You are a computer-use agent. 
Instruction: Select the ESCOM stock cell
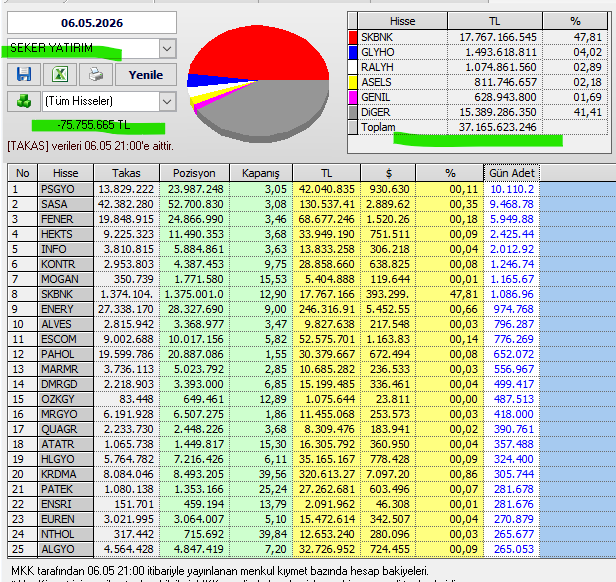(x=66, y=339)
